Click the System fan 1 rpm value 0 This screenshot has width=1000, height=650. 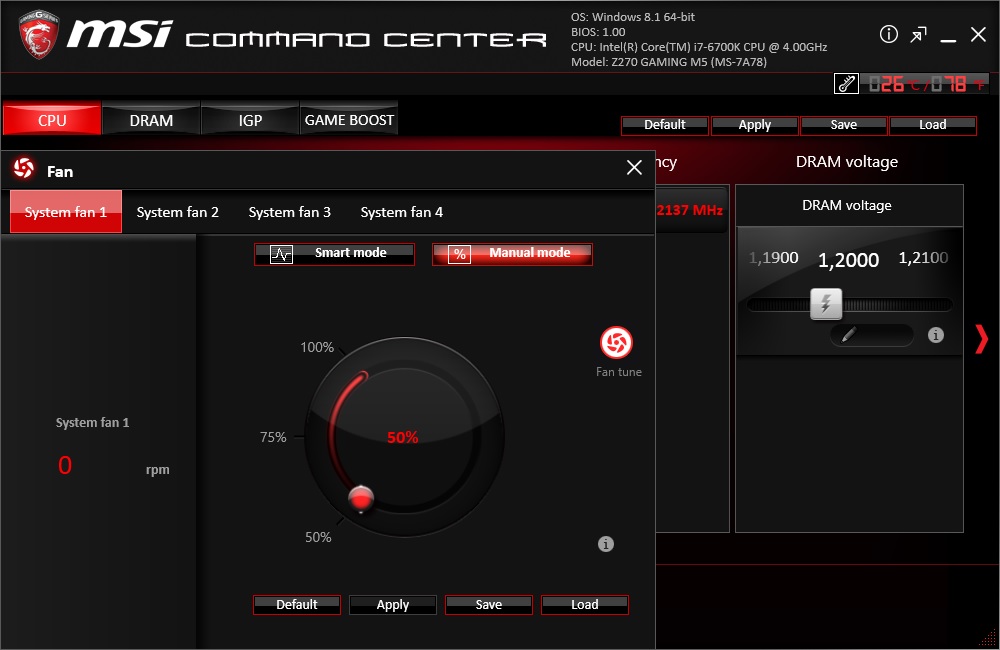click(x=65, y=465)
